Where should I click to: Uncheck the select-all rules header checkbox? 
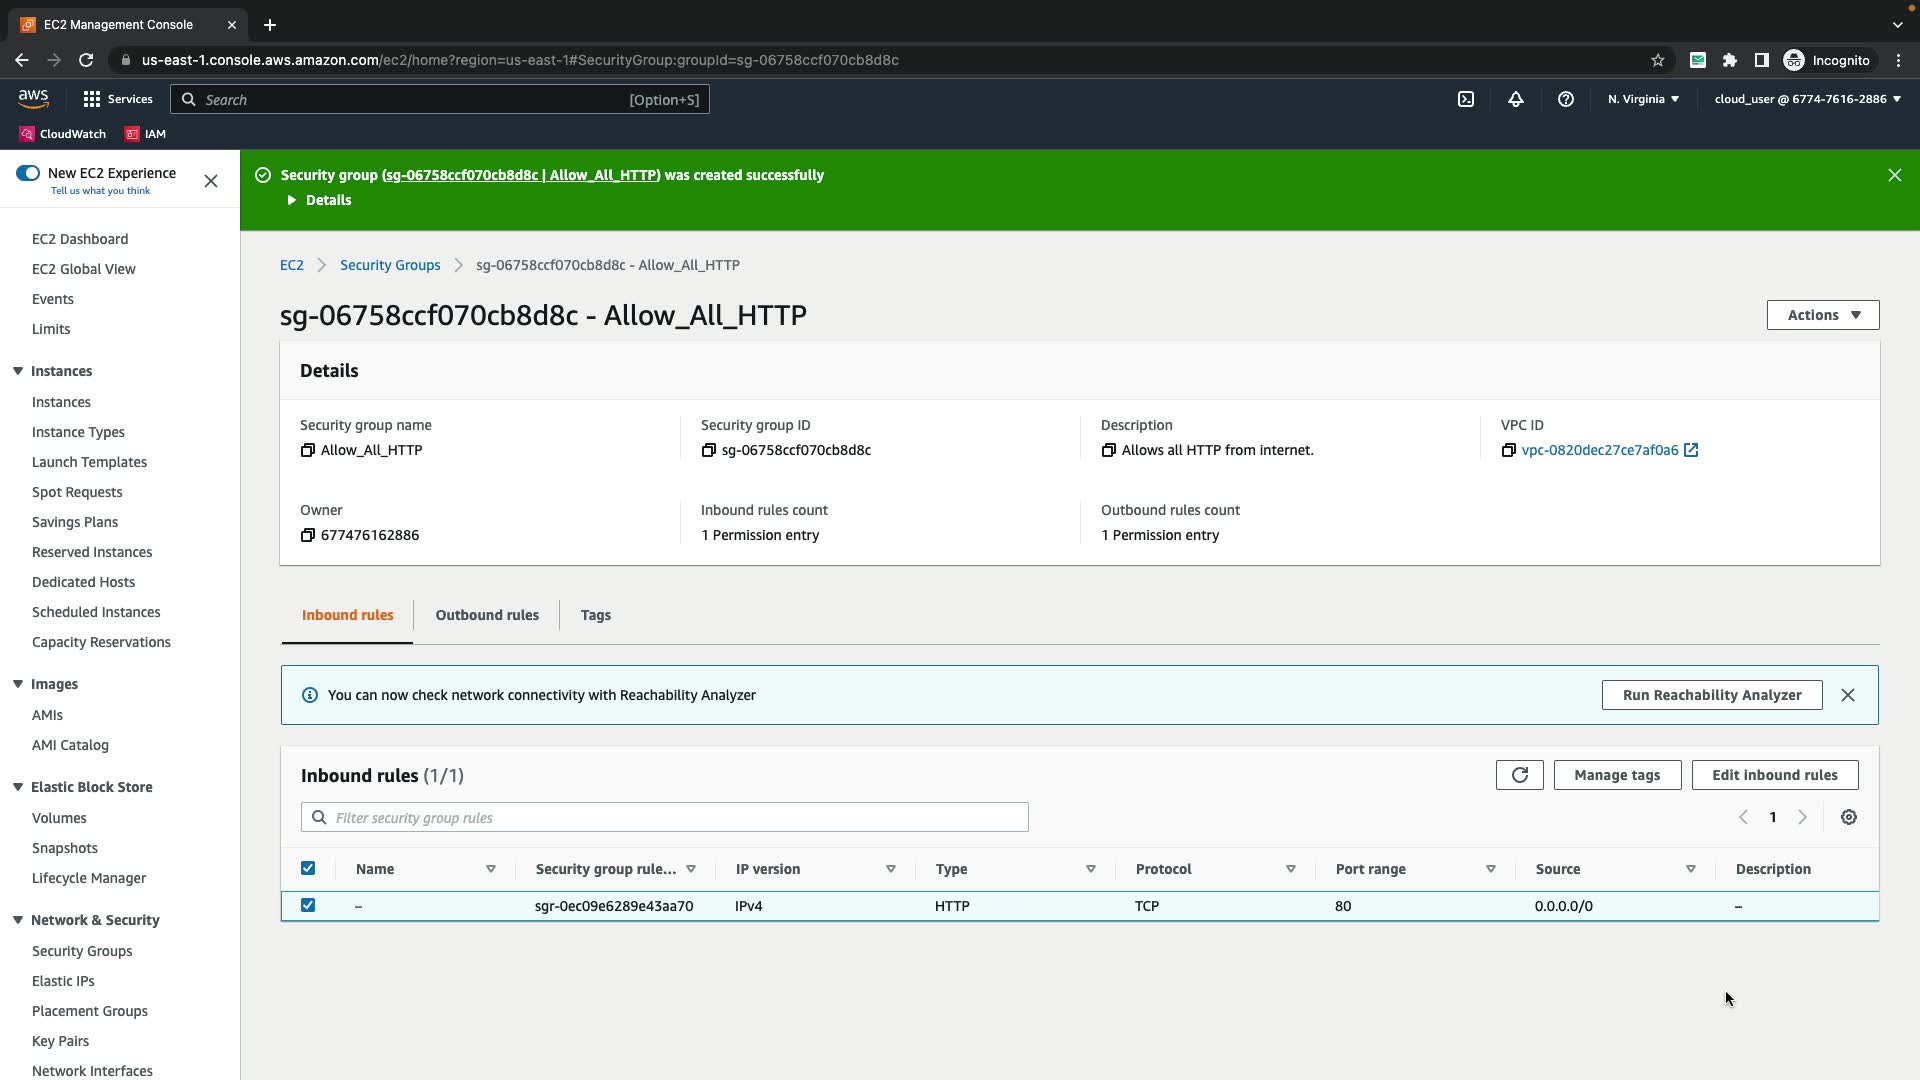pos(308,868)
